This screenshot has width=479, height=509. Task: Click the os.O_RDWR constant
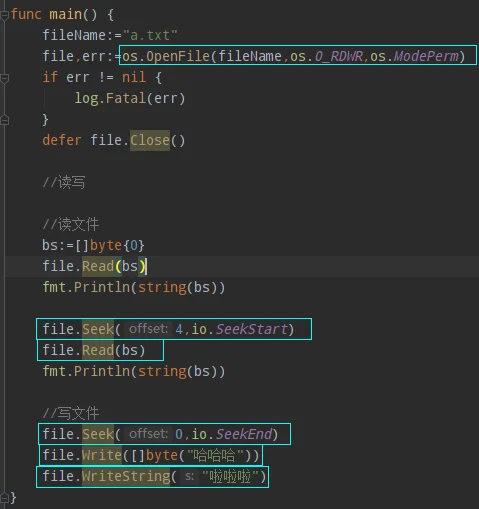tap(326, 56)
